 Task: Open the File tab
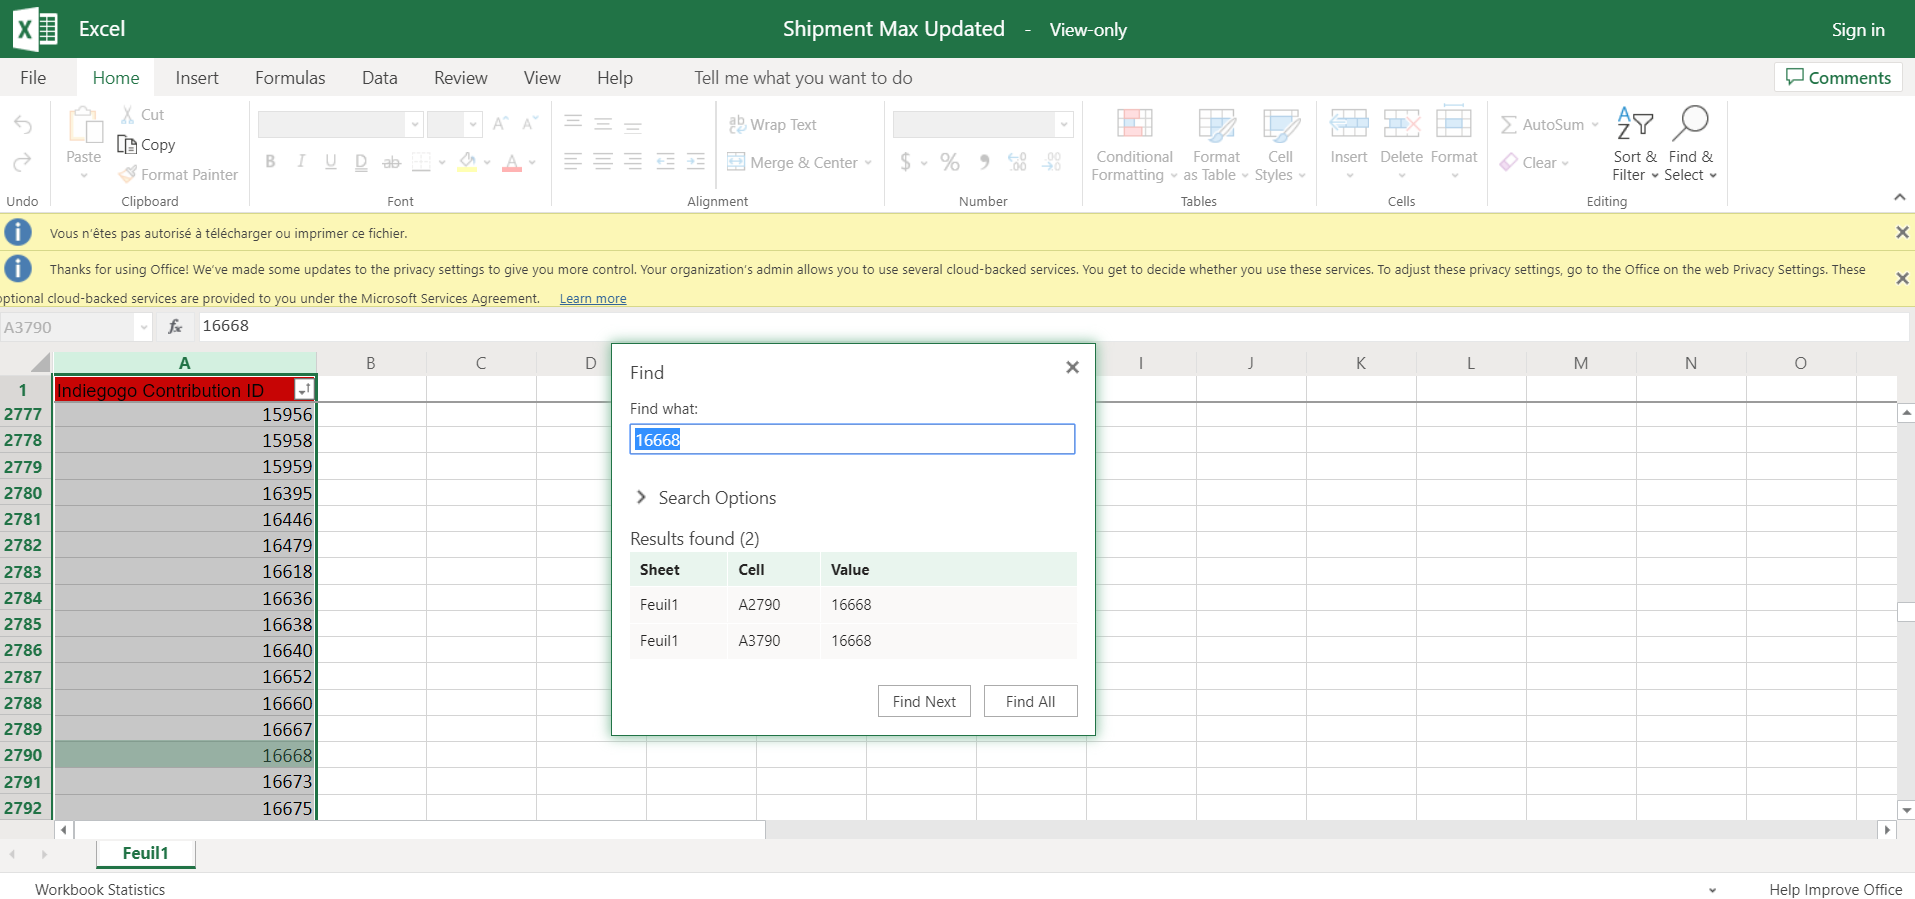(x=33, y=78)
